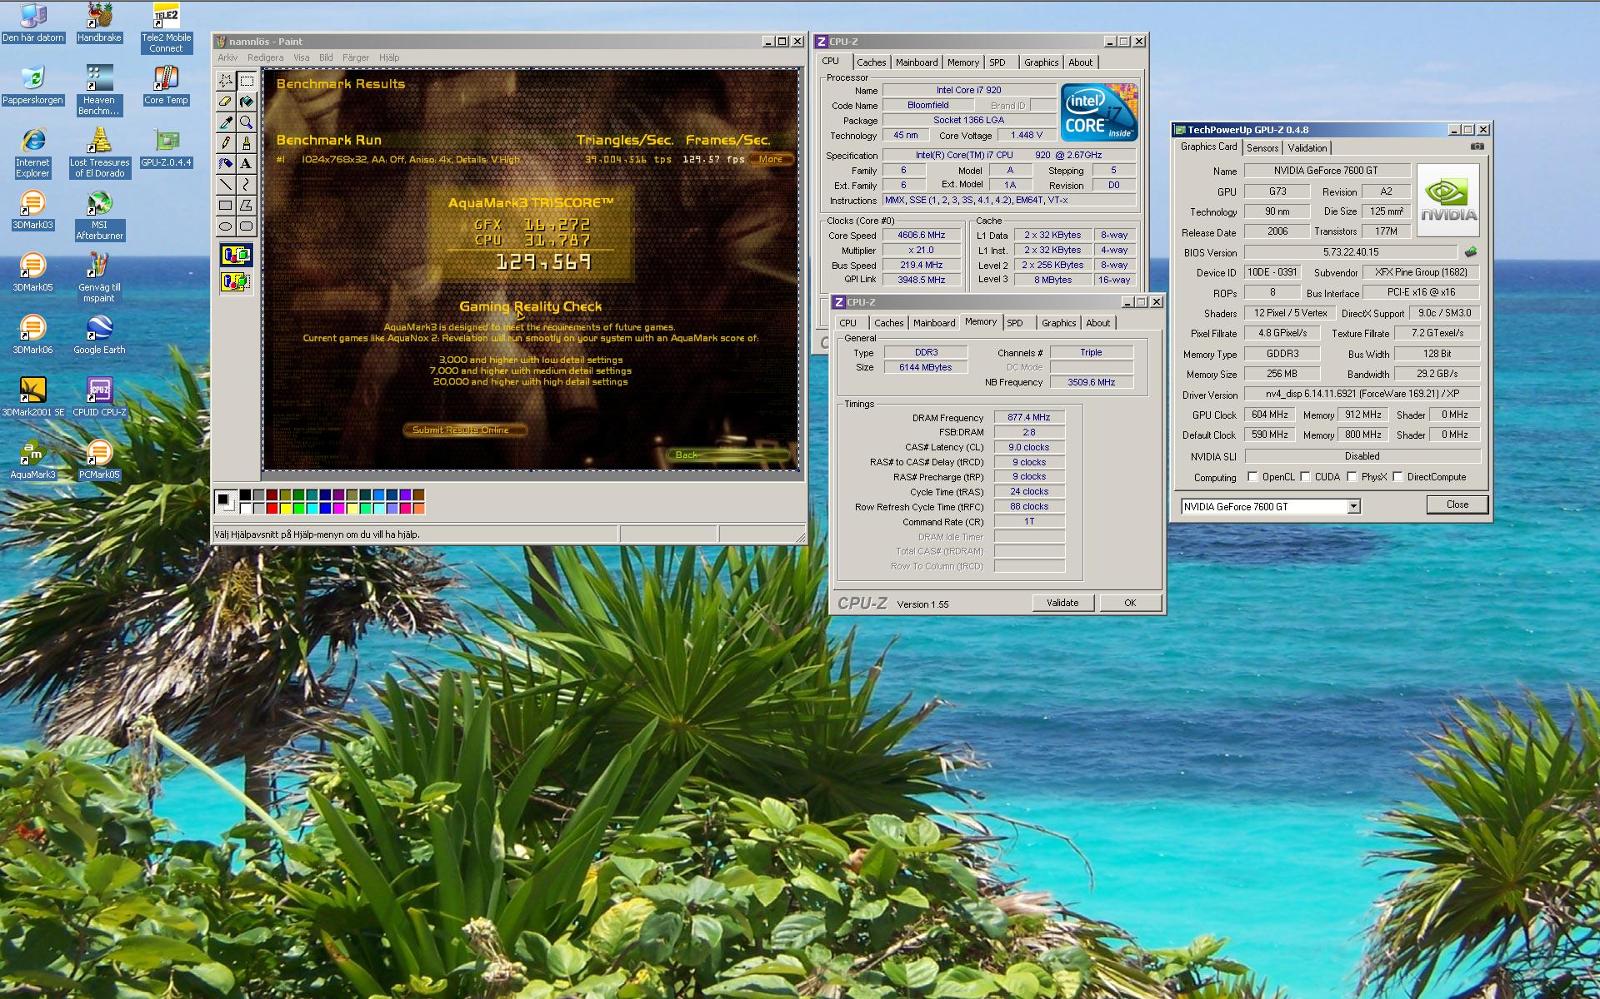The height and width of the screenshot is (999, 1600).
Task: Pick the Text tool in Paint
Action: pyautogui.click(x=246, y=163)
